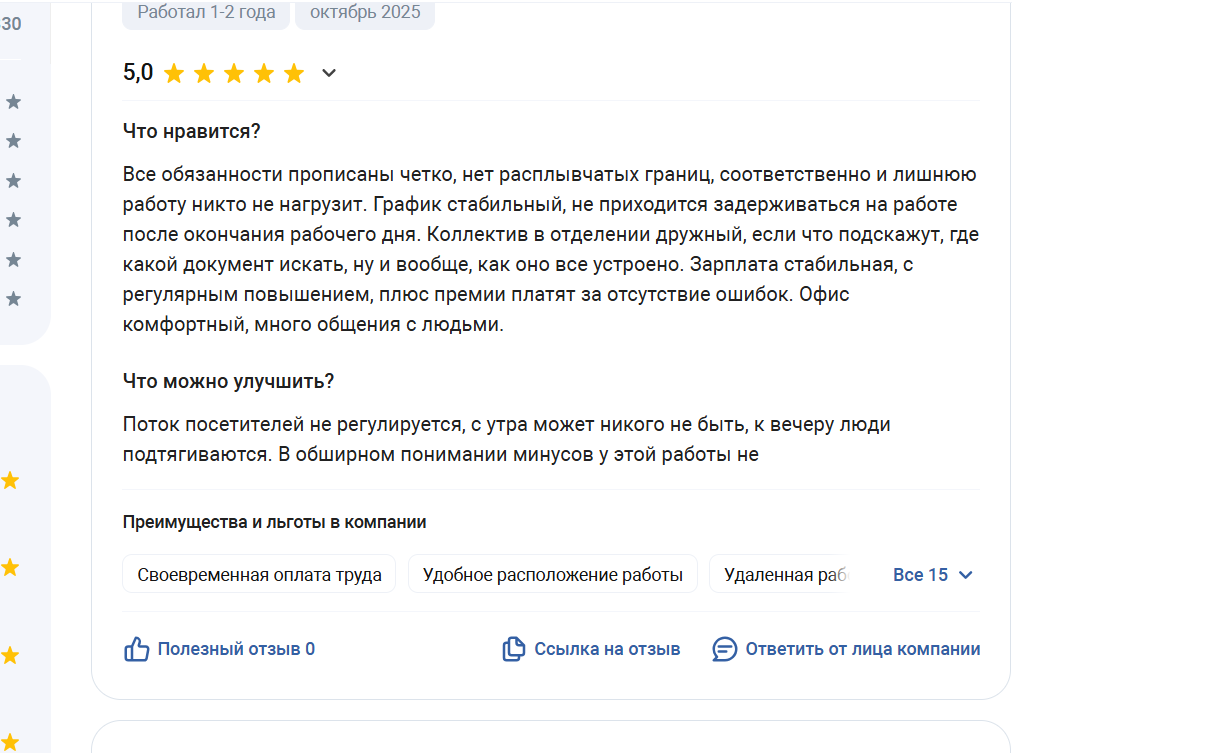Click the top gray star in the left sidebar
The height and width of the screenshot is (753, 1231).
(x=13, y=102)
